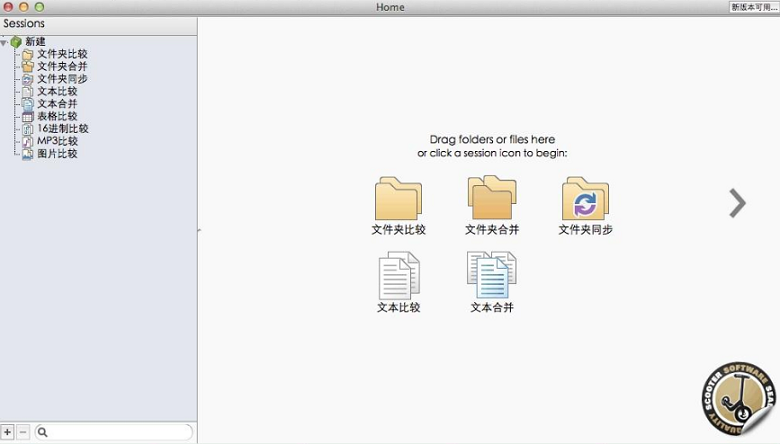Click music icon beside MP3比较
Viewport: 780px width, 444px height.
pos(28,141)
